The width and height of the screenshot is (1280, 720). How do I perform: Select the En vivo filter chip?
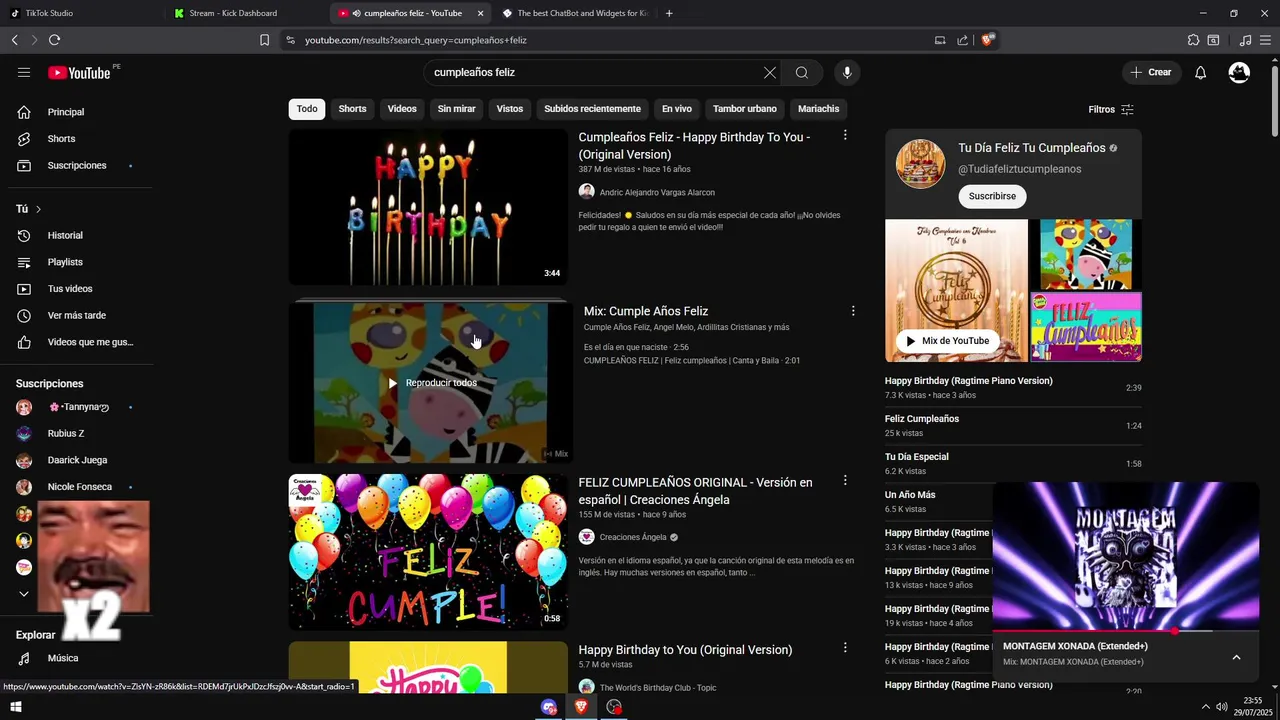click(x=676, y=109)
